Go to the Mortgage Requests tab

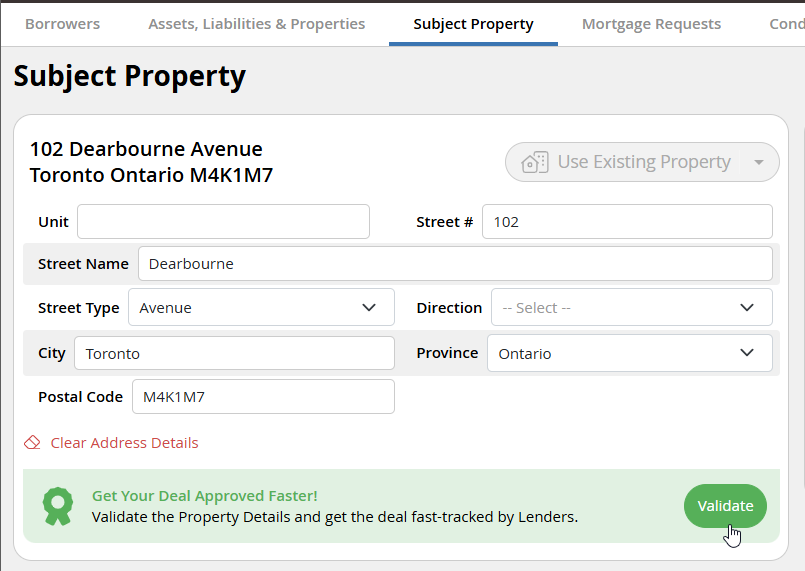coord(651,24)
